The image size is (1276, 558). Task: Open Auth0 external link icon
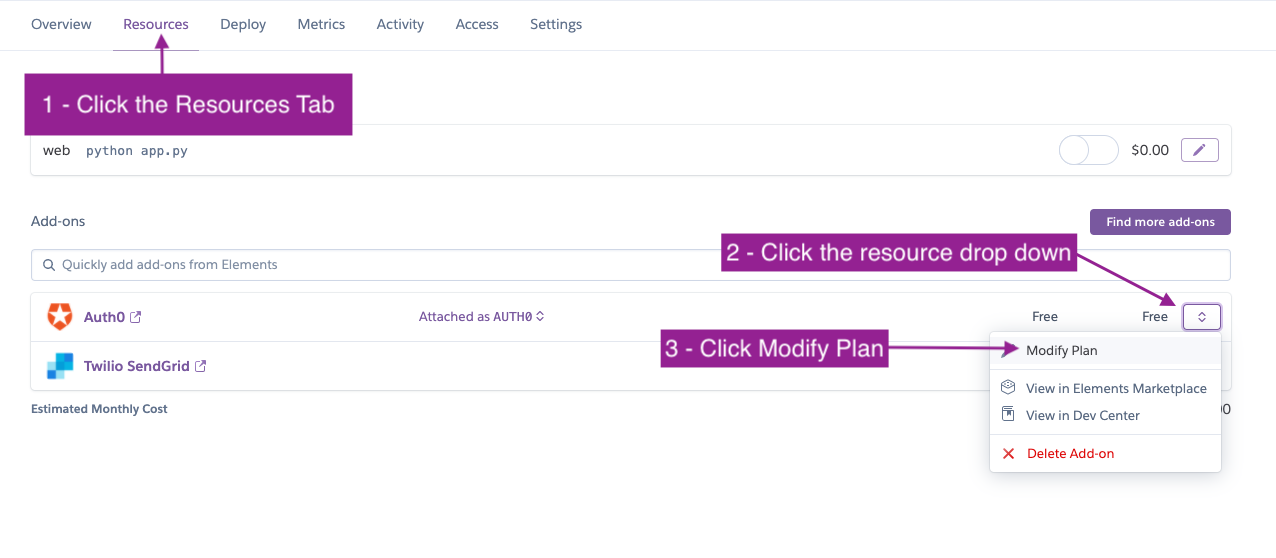pyautogui.click(x=136, y=317)
